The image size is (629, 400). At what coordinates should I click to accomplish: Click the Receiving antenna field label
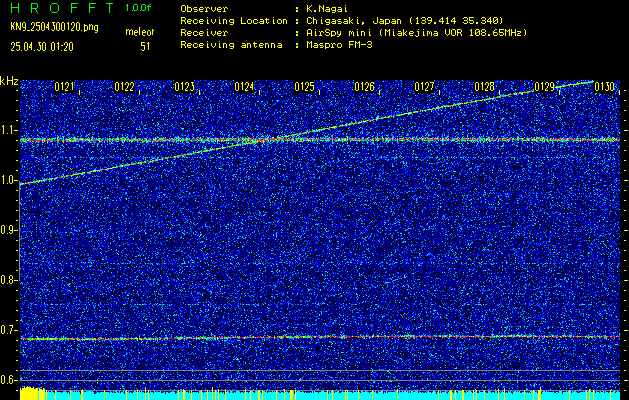point(231,45)
